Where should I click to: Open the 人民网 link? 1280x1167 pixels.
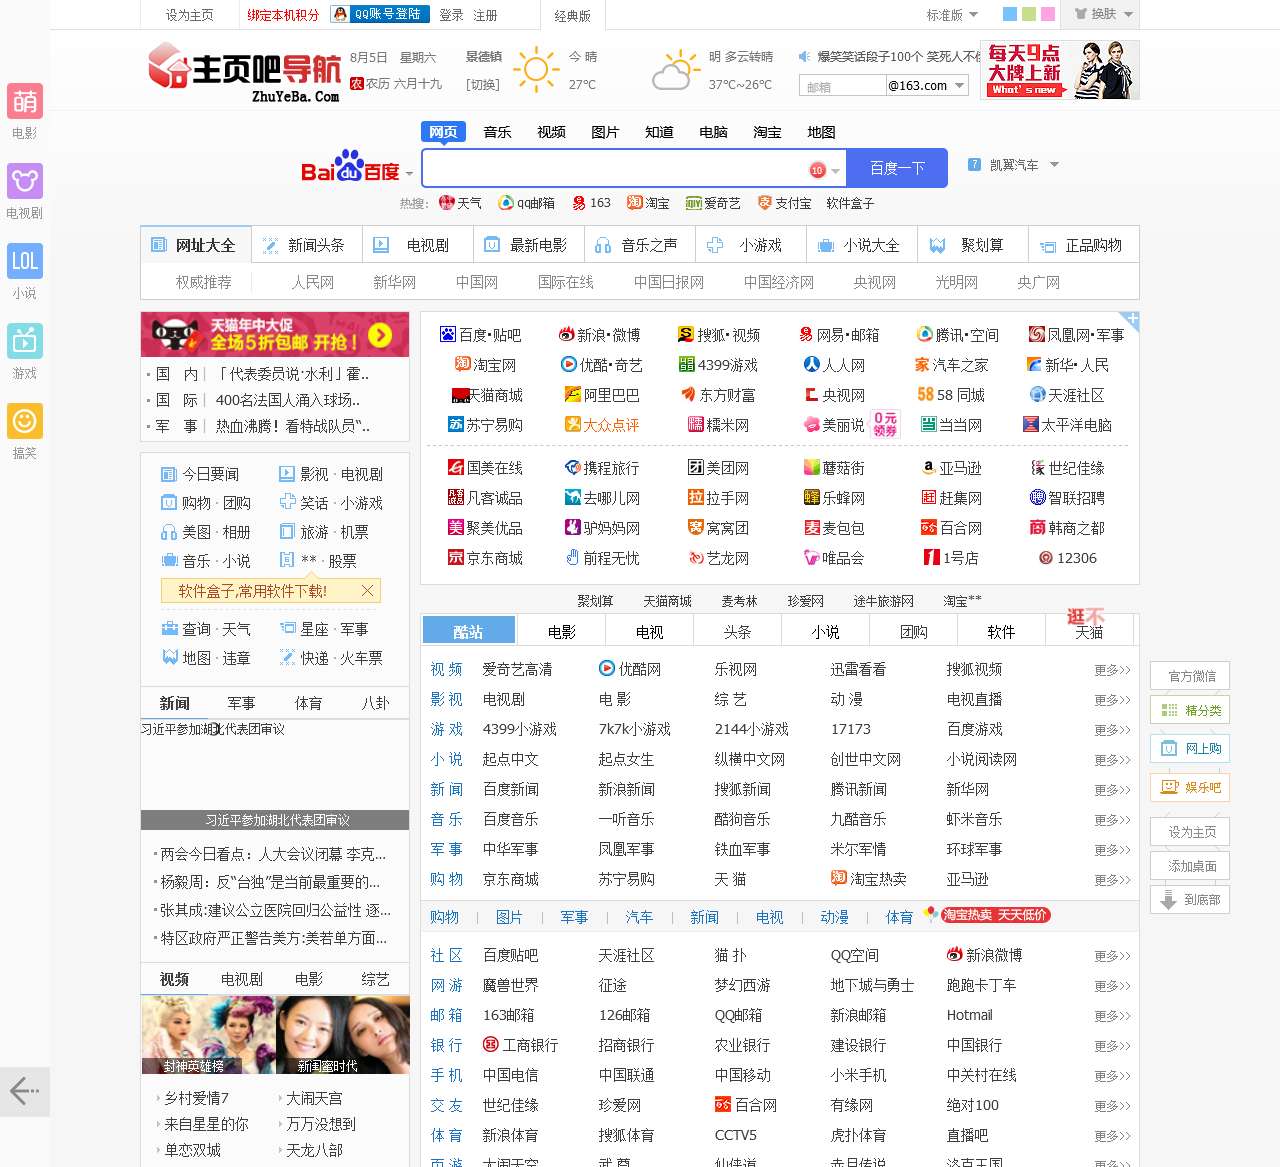(x=313, y=282)
